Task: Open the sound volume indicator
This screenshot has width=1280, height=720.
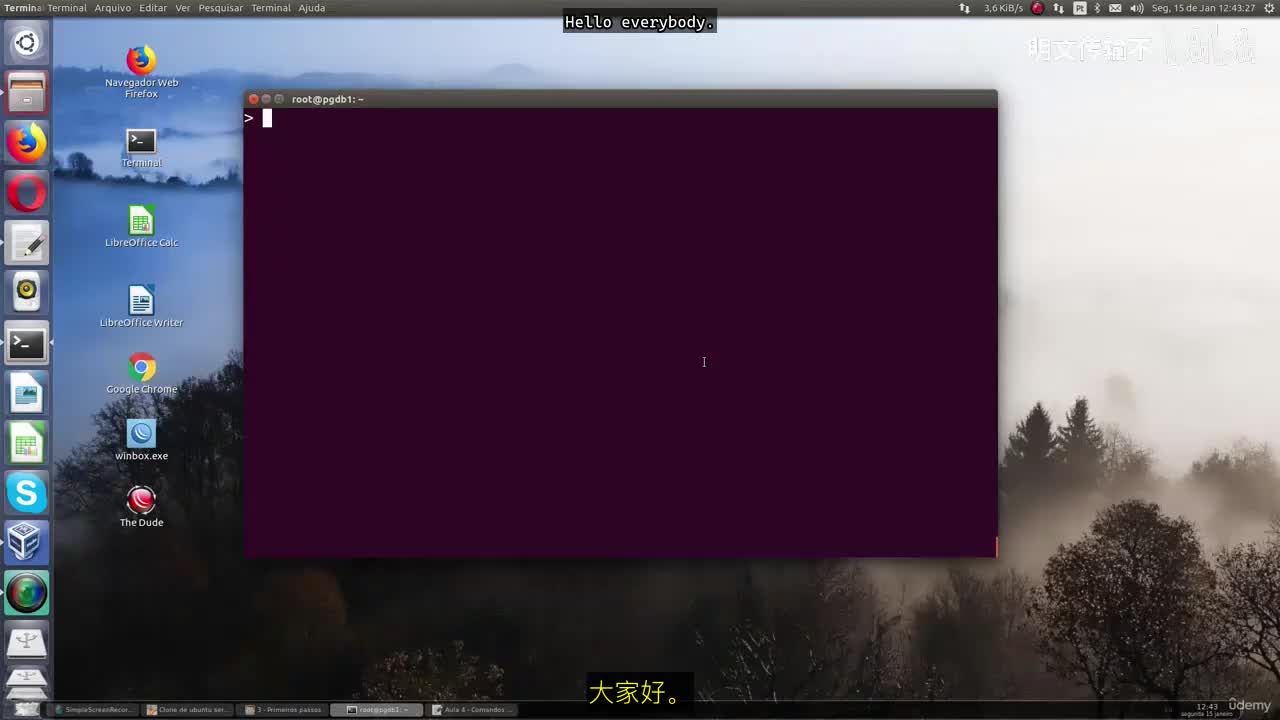Action: point(1137,8)
